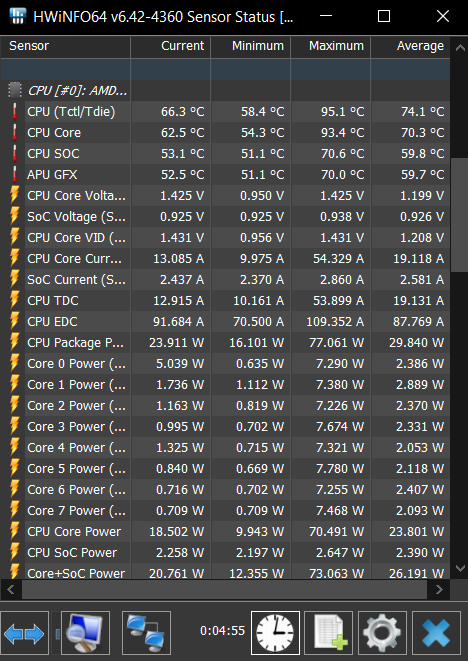468x661 pixels.
Task: Open sensor settings via gear icon
Action: (382, 633)
